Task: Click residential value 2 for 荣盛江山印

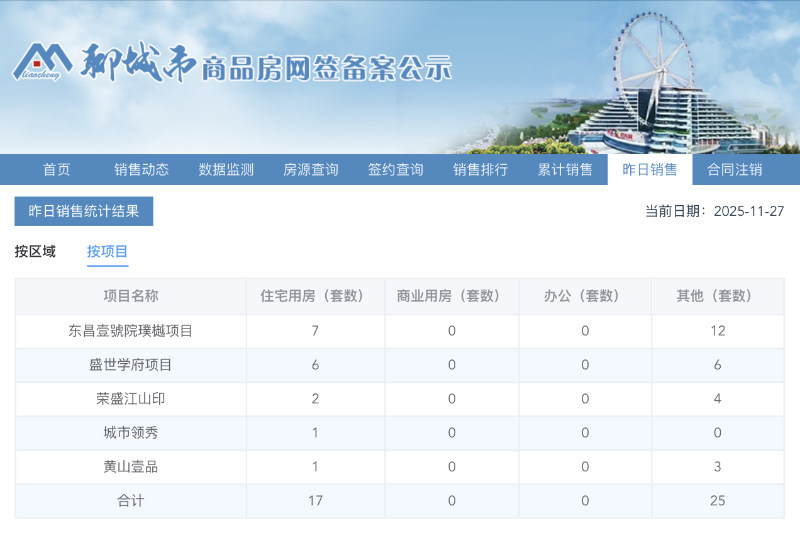Action: pos(315,399)
